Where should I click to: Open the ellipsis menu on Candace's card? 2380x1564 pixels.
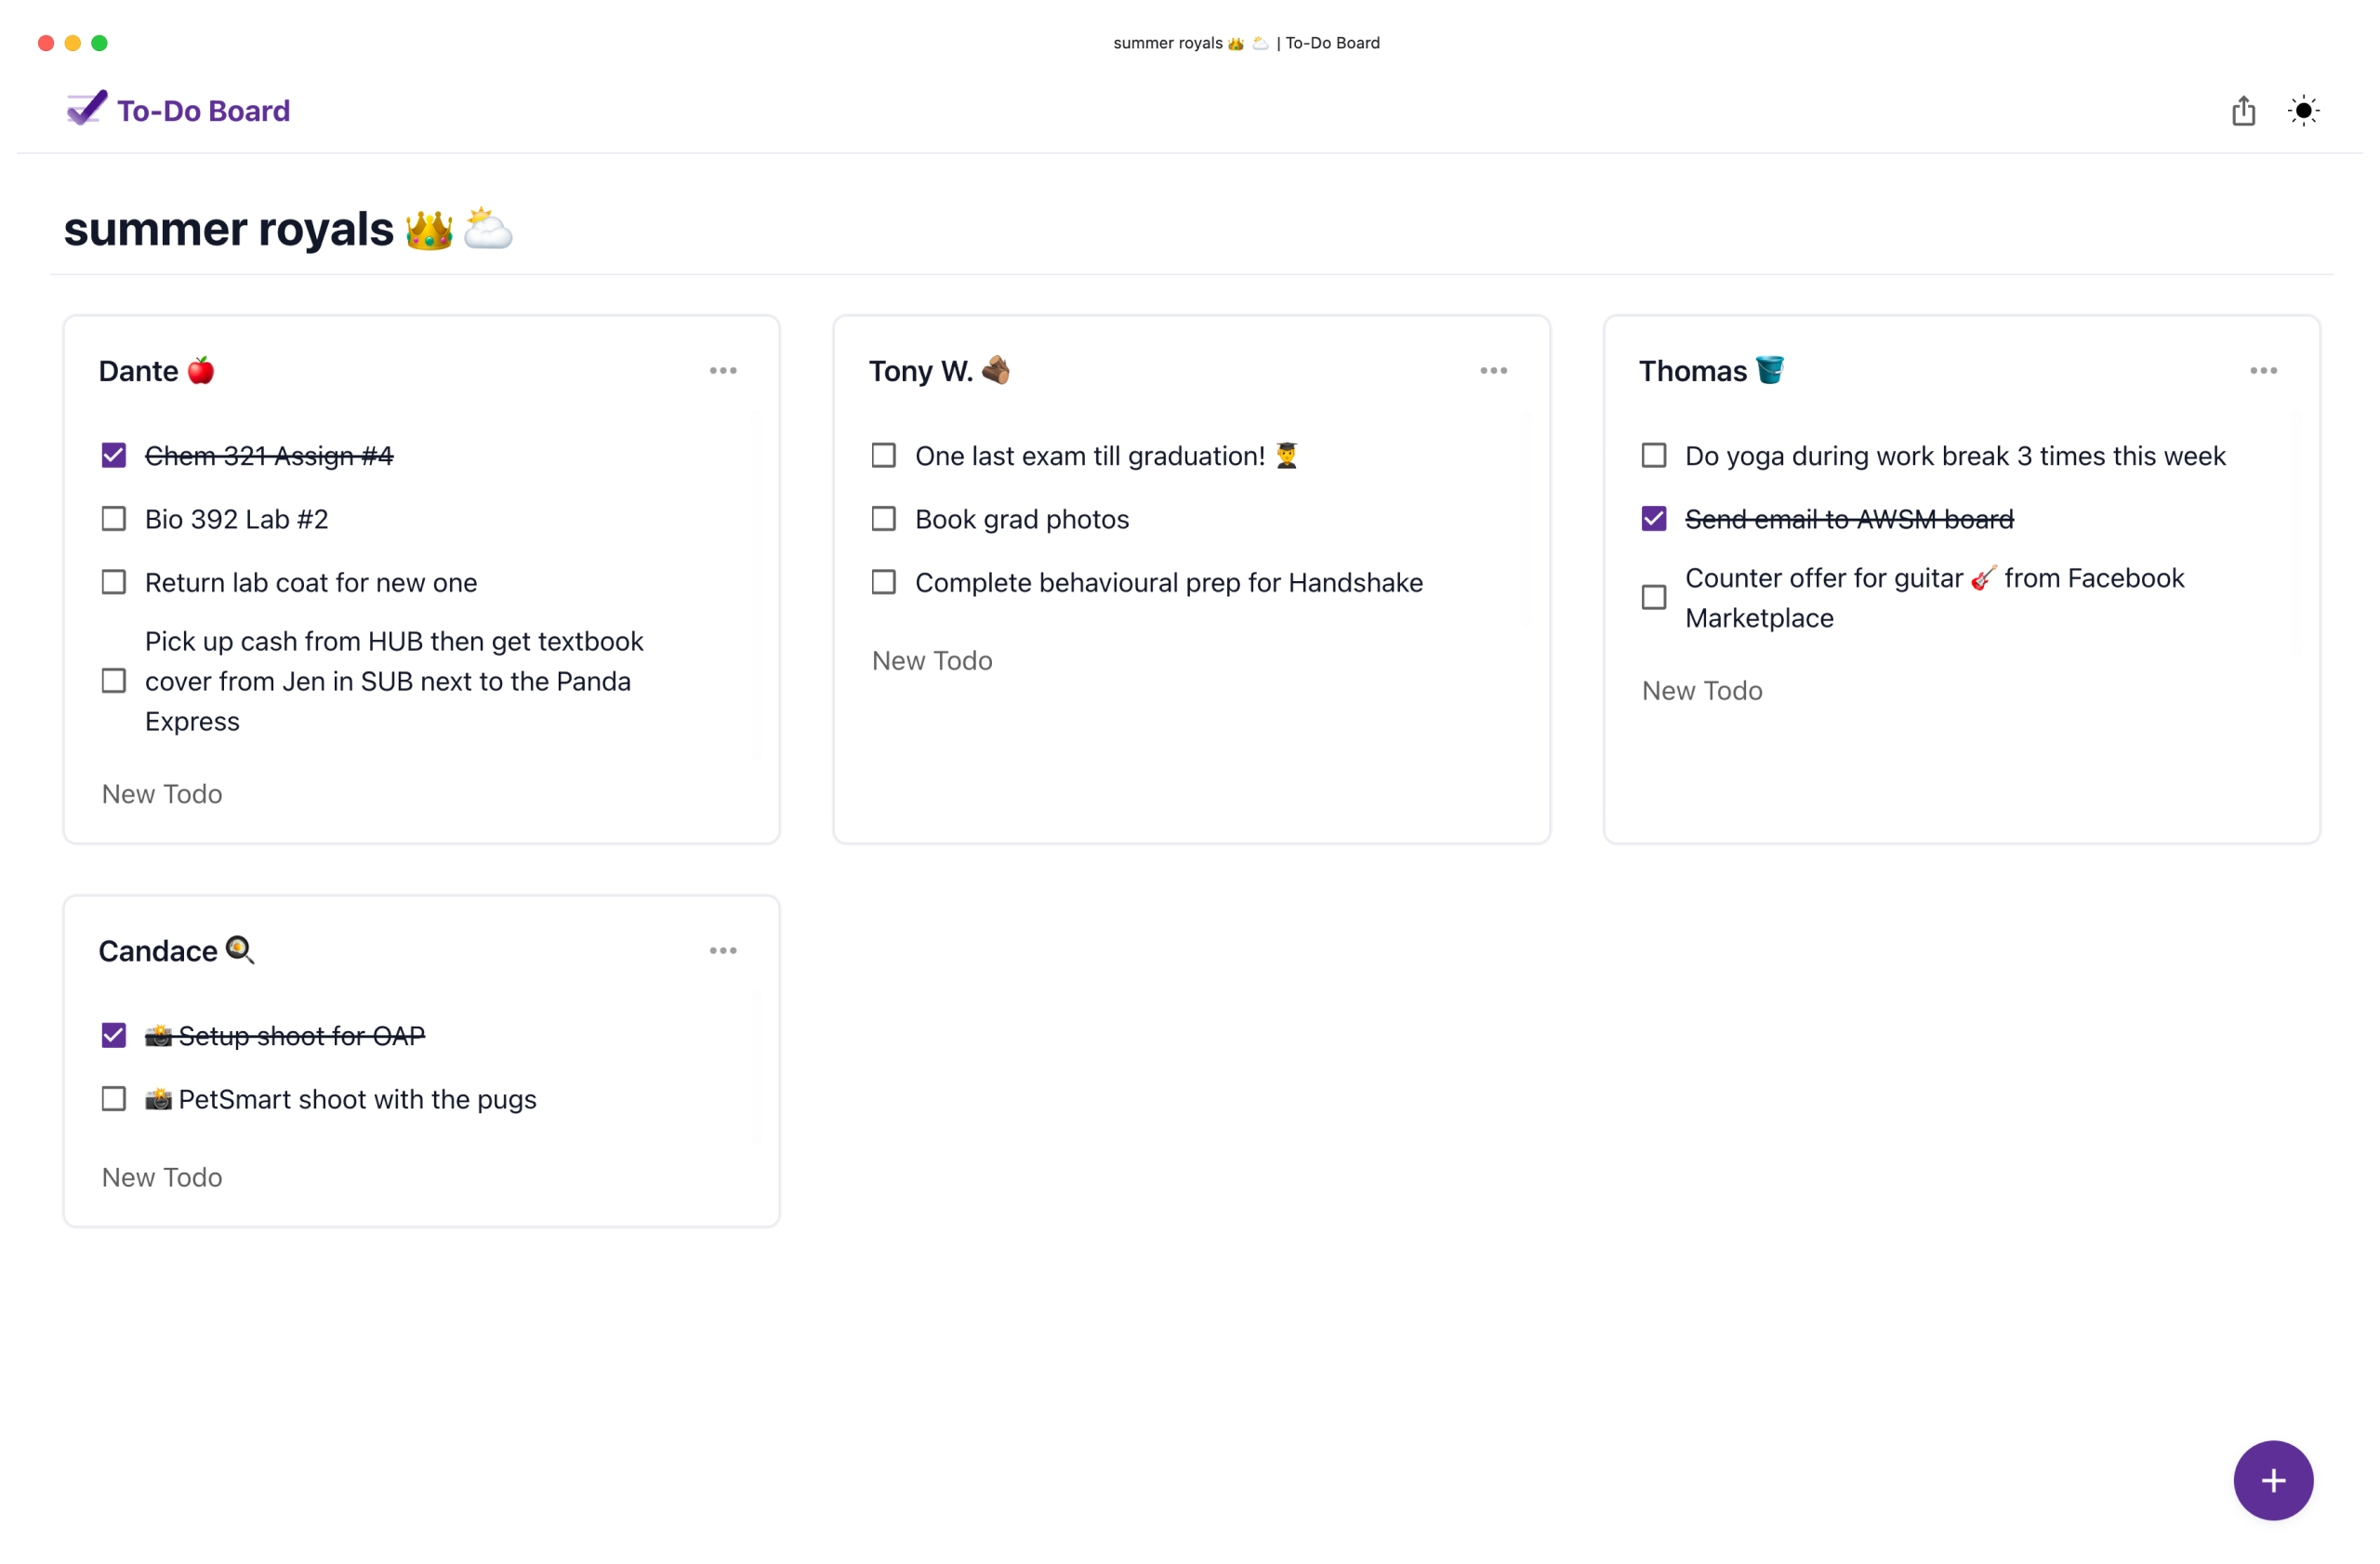pos(723,950)
